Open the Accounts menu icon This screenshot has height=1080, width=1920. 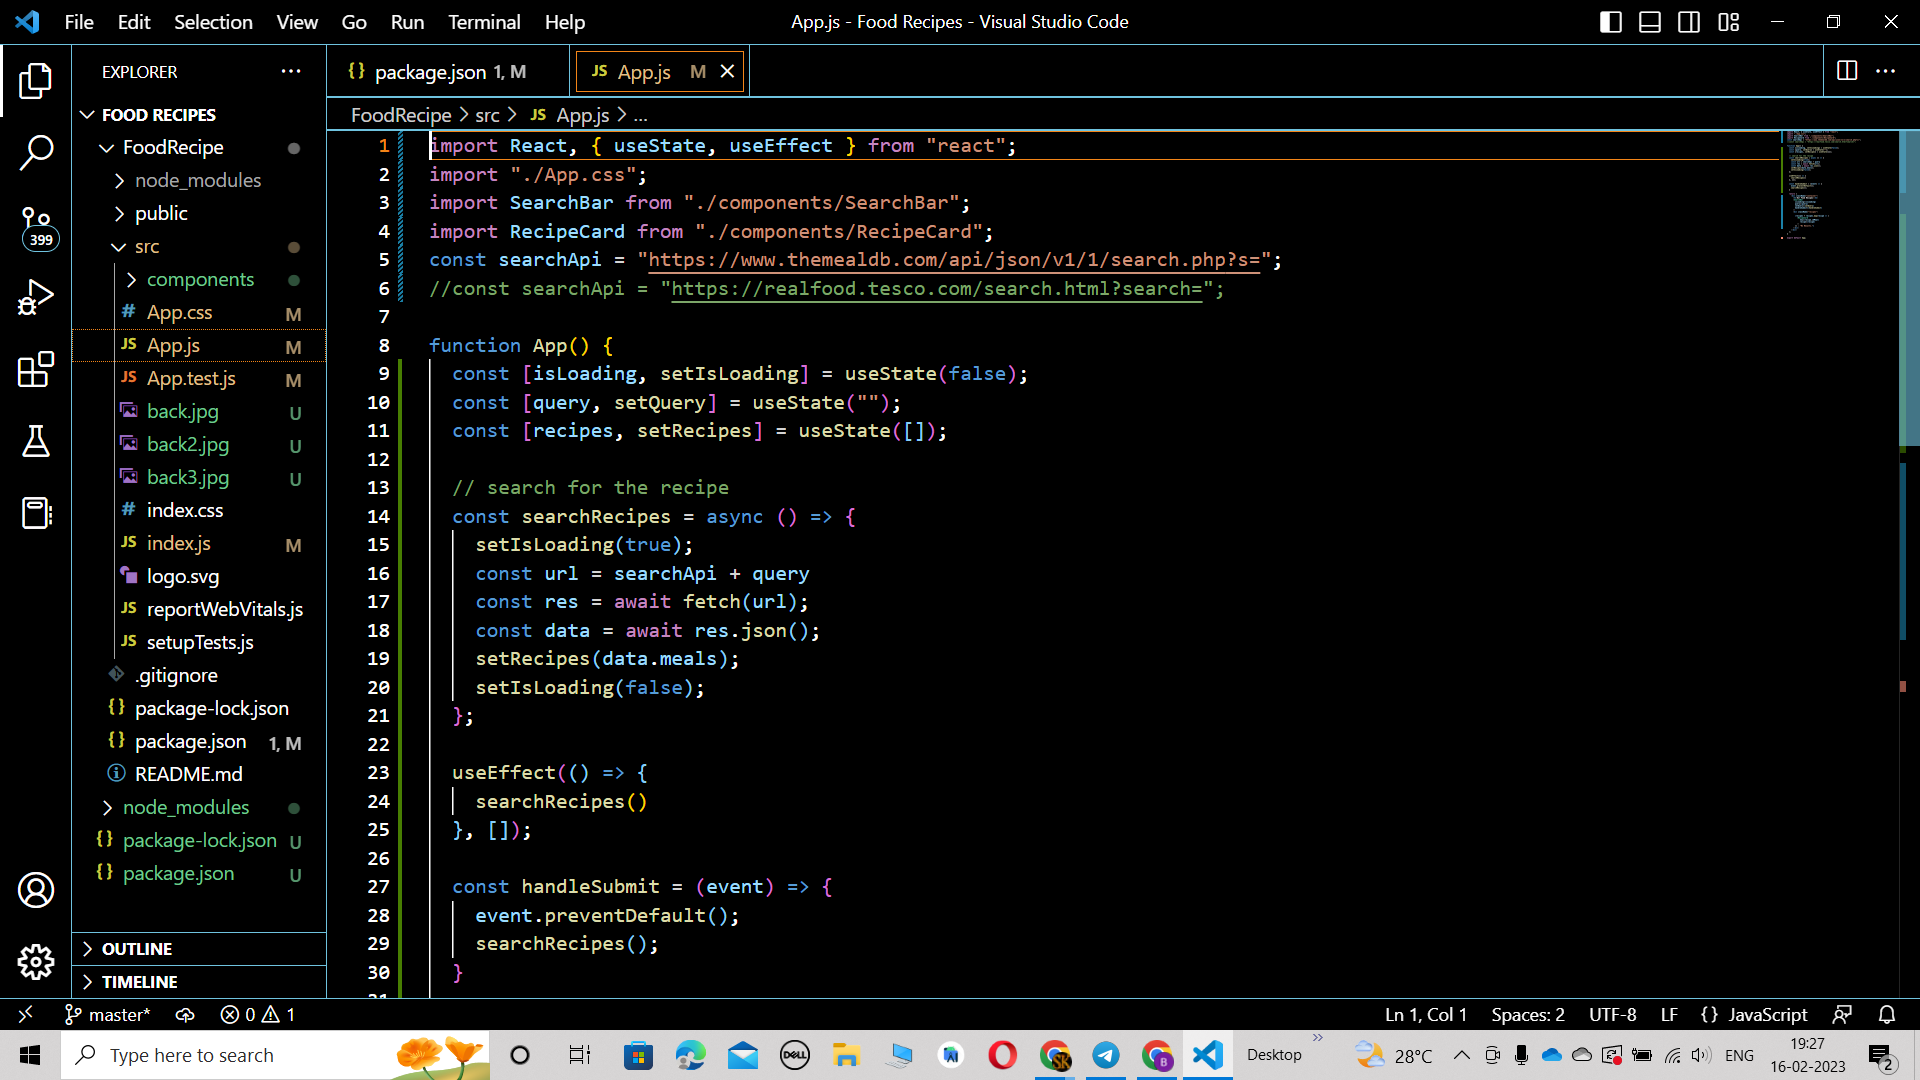(36, 890)
